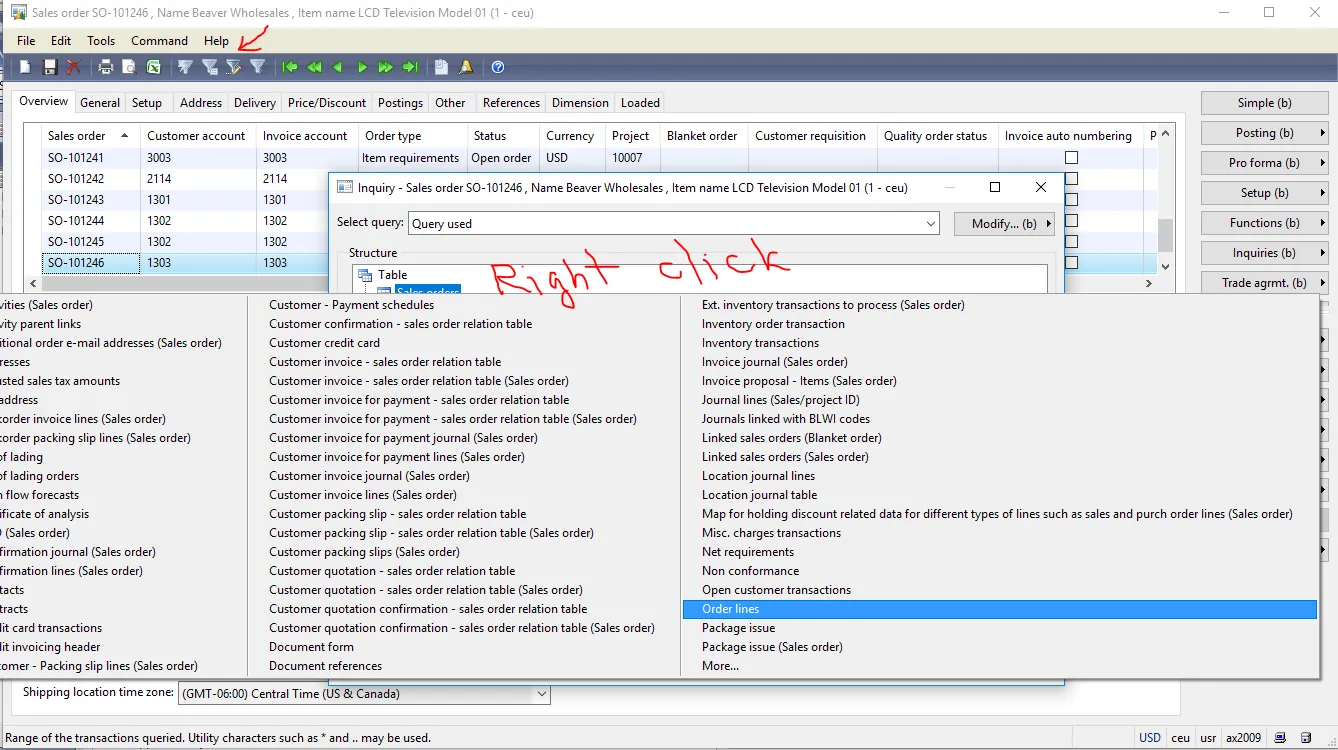This screenshot has width=1338, height=750.
Task: Expand the Inquiries (b) menu button
Action: click(1264, 253)
